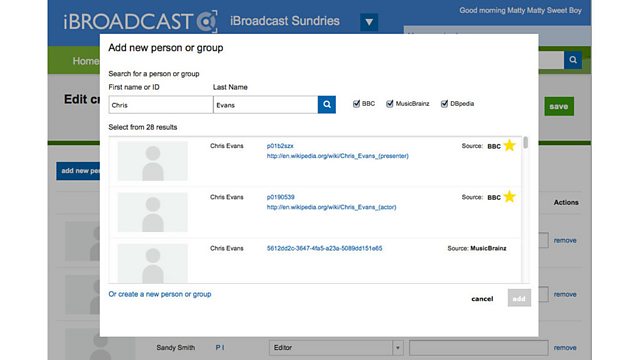The image size is (640, 360).
Task: Click the search magnifier button in dialog
Action: pyautogui.click(x=327, y=104)
